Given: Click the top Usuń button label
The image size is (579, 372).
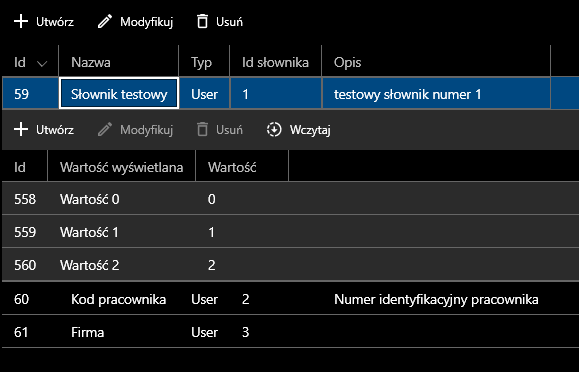Looking at the screenshot, I should coord(230,22).
